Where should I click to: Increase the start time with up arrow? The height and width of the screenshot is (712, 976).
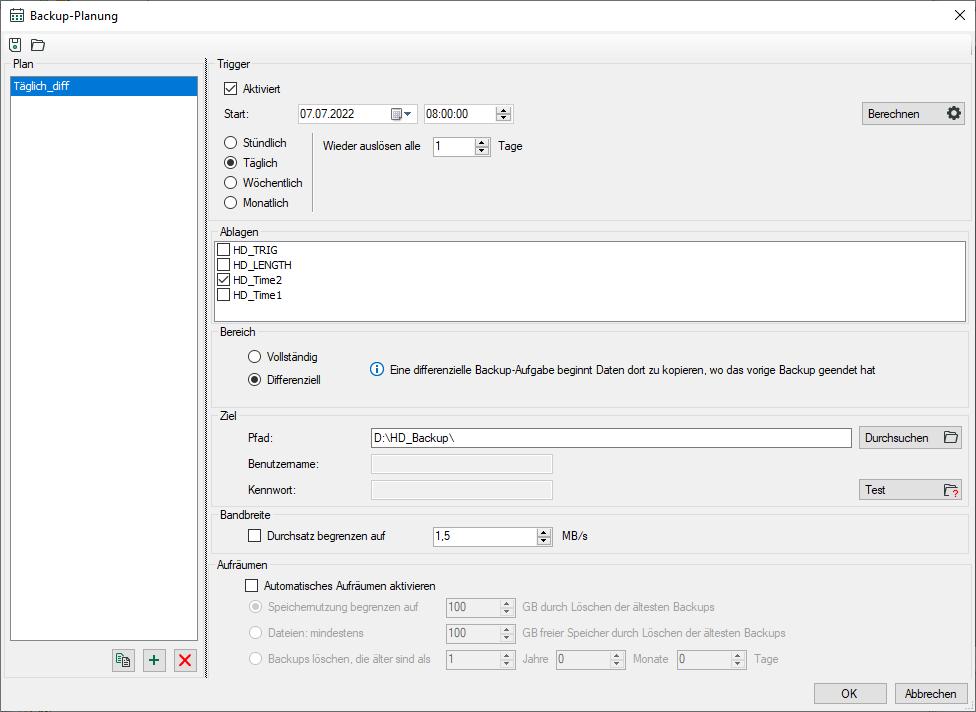tap(504, 110)
